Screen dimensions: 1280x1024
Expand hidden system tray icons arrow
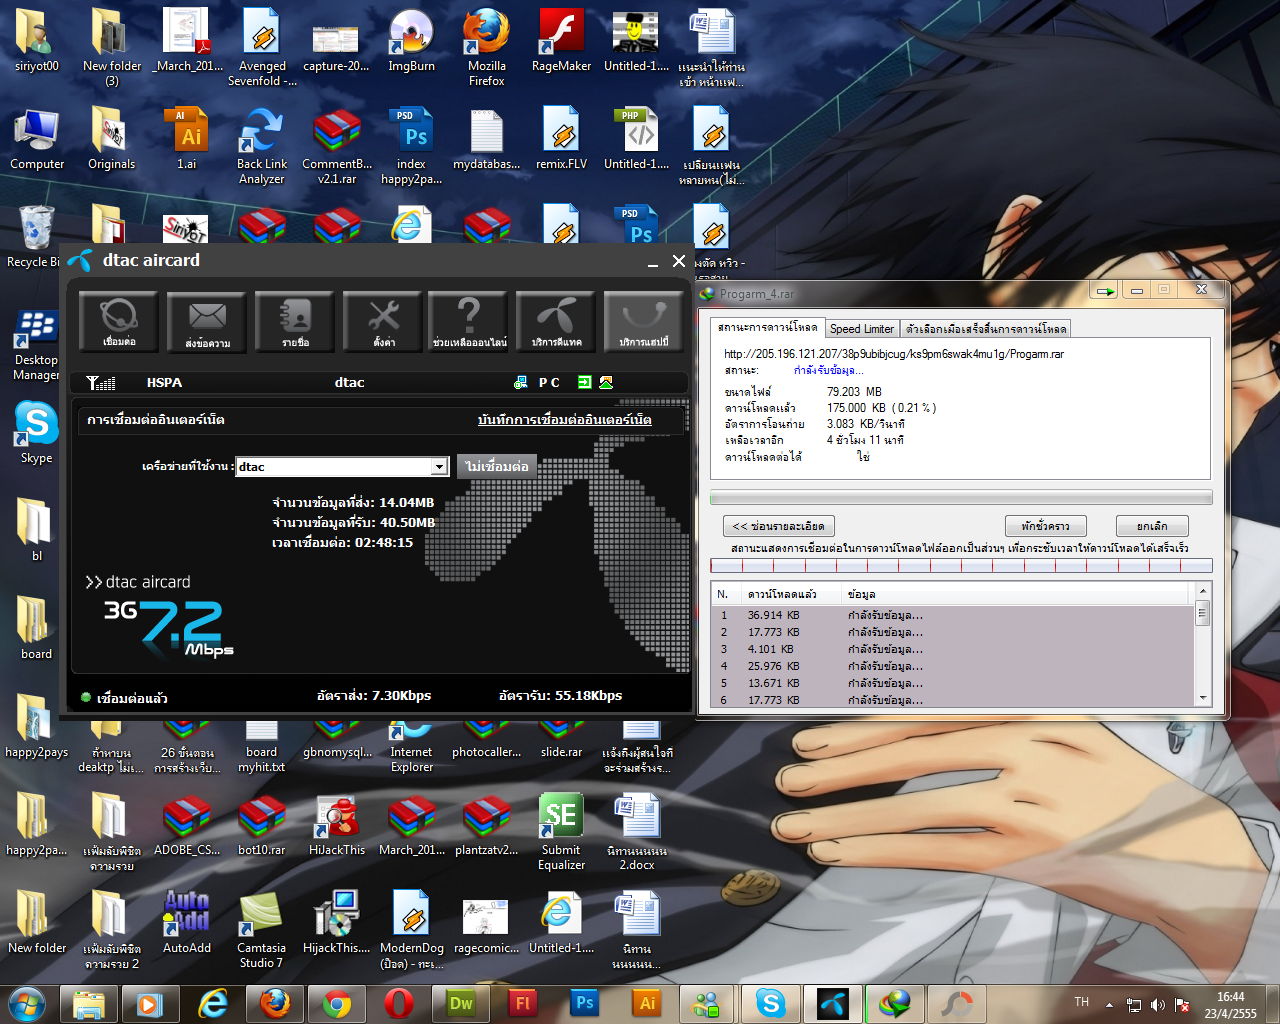point(1109,1004)
